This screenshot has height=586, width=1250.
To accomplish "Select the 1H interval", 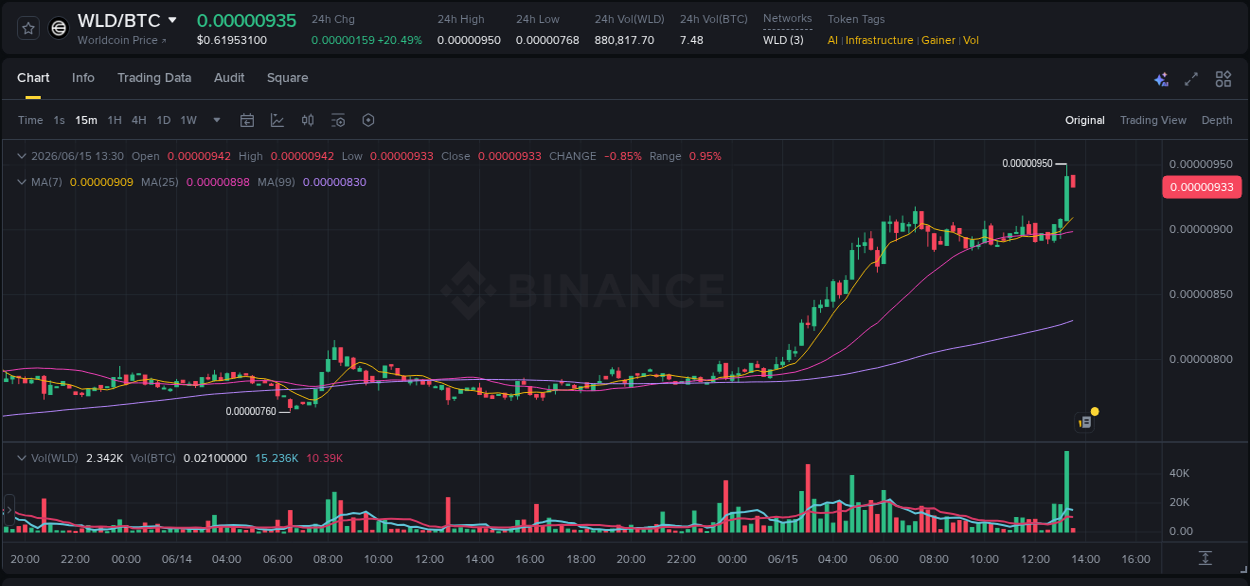I will [114, 120].
